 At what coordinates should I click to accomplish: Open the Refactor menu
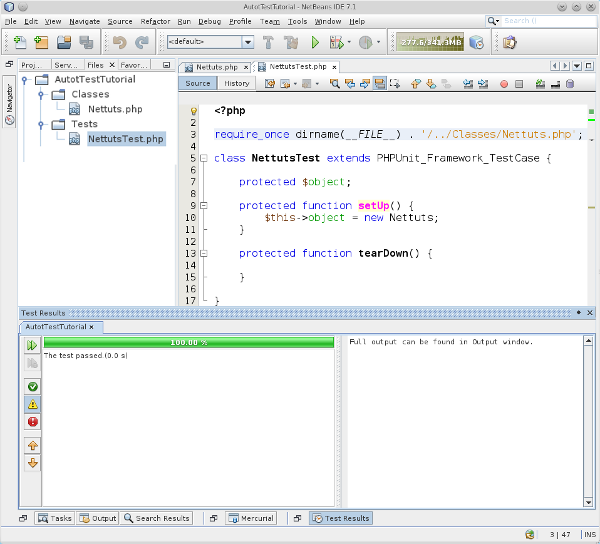(155, 21)
